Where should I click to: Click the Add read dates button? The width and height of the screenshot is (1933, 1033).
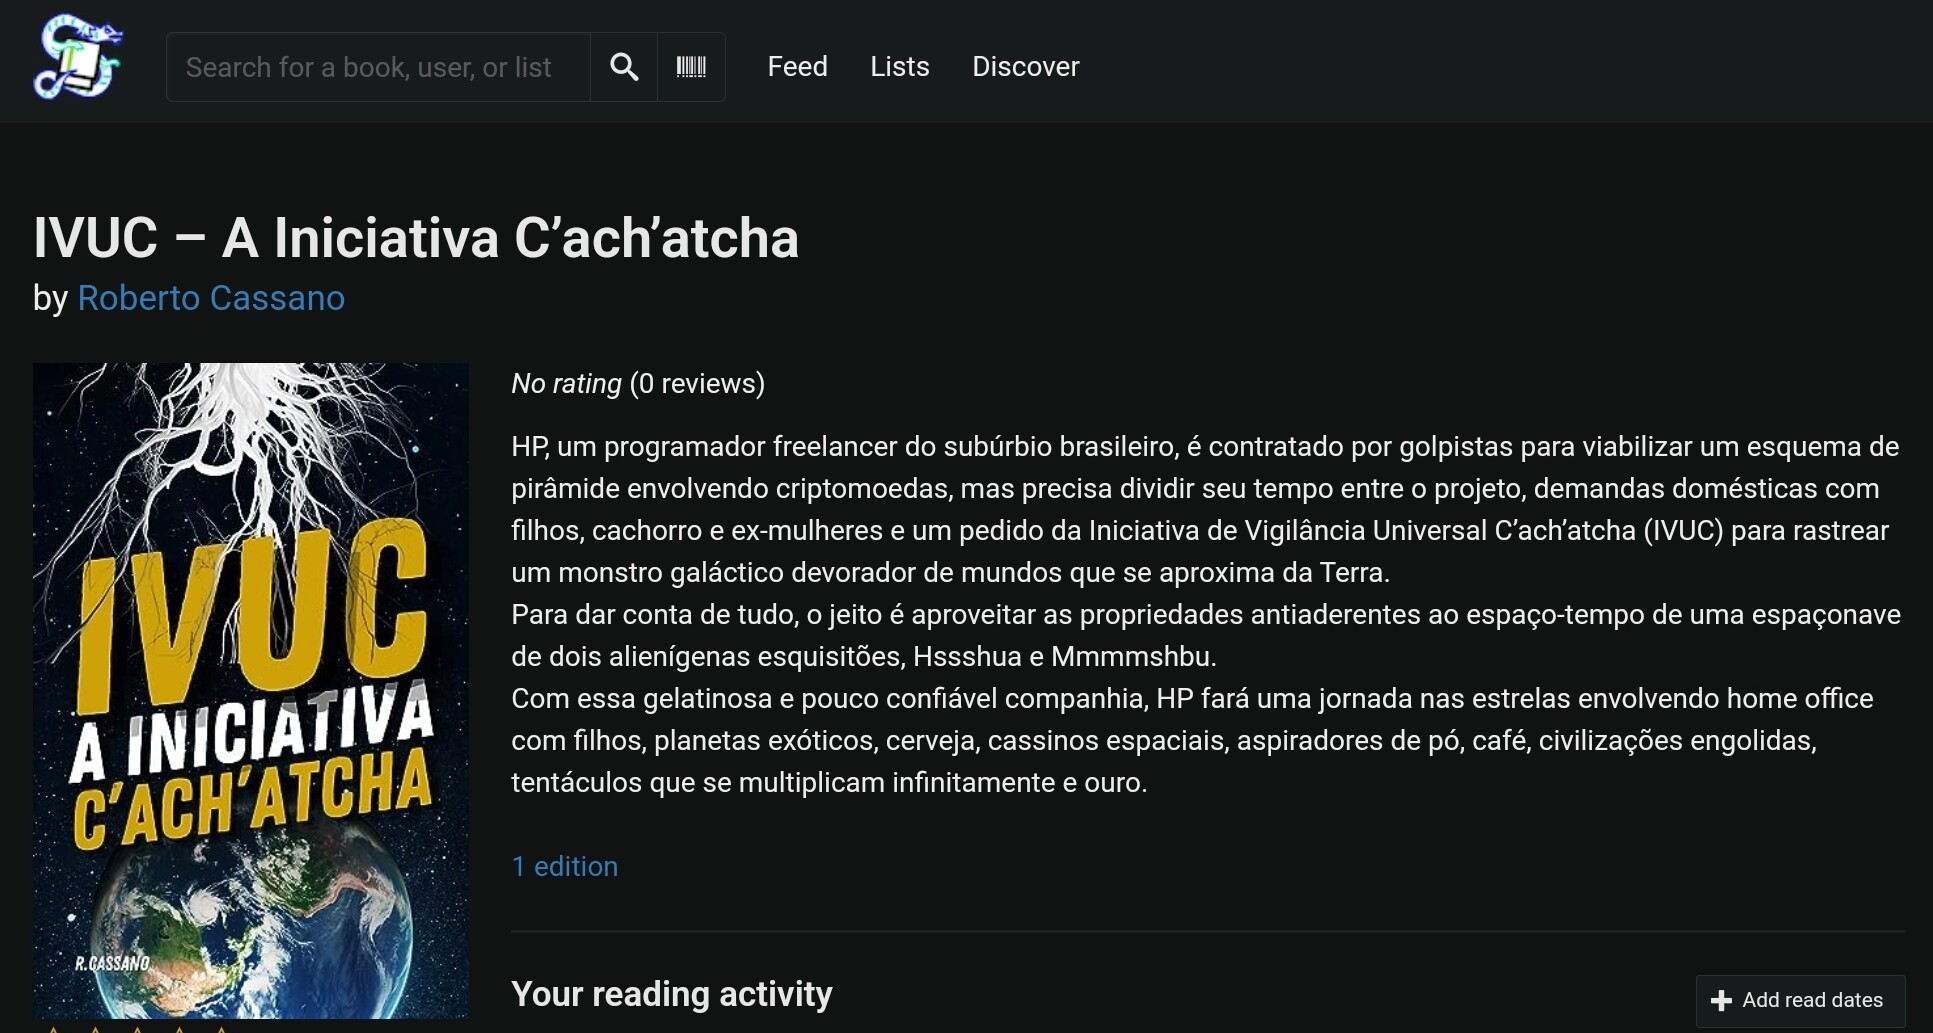tap(1800, 1000)
